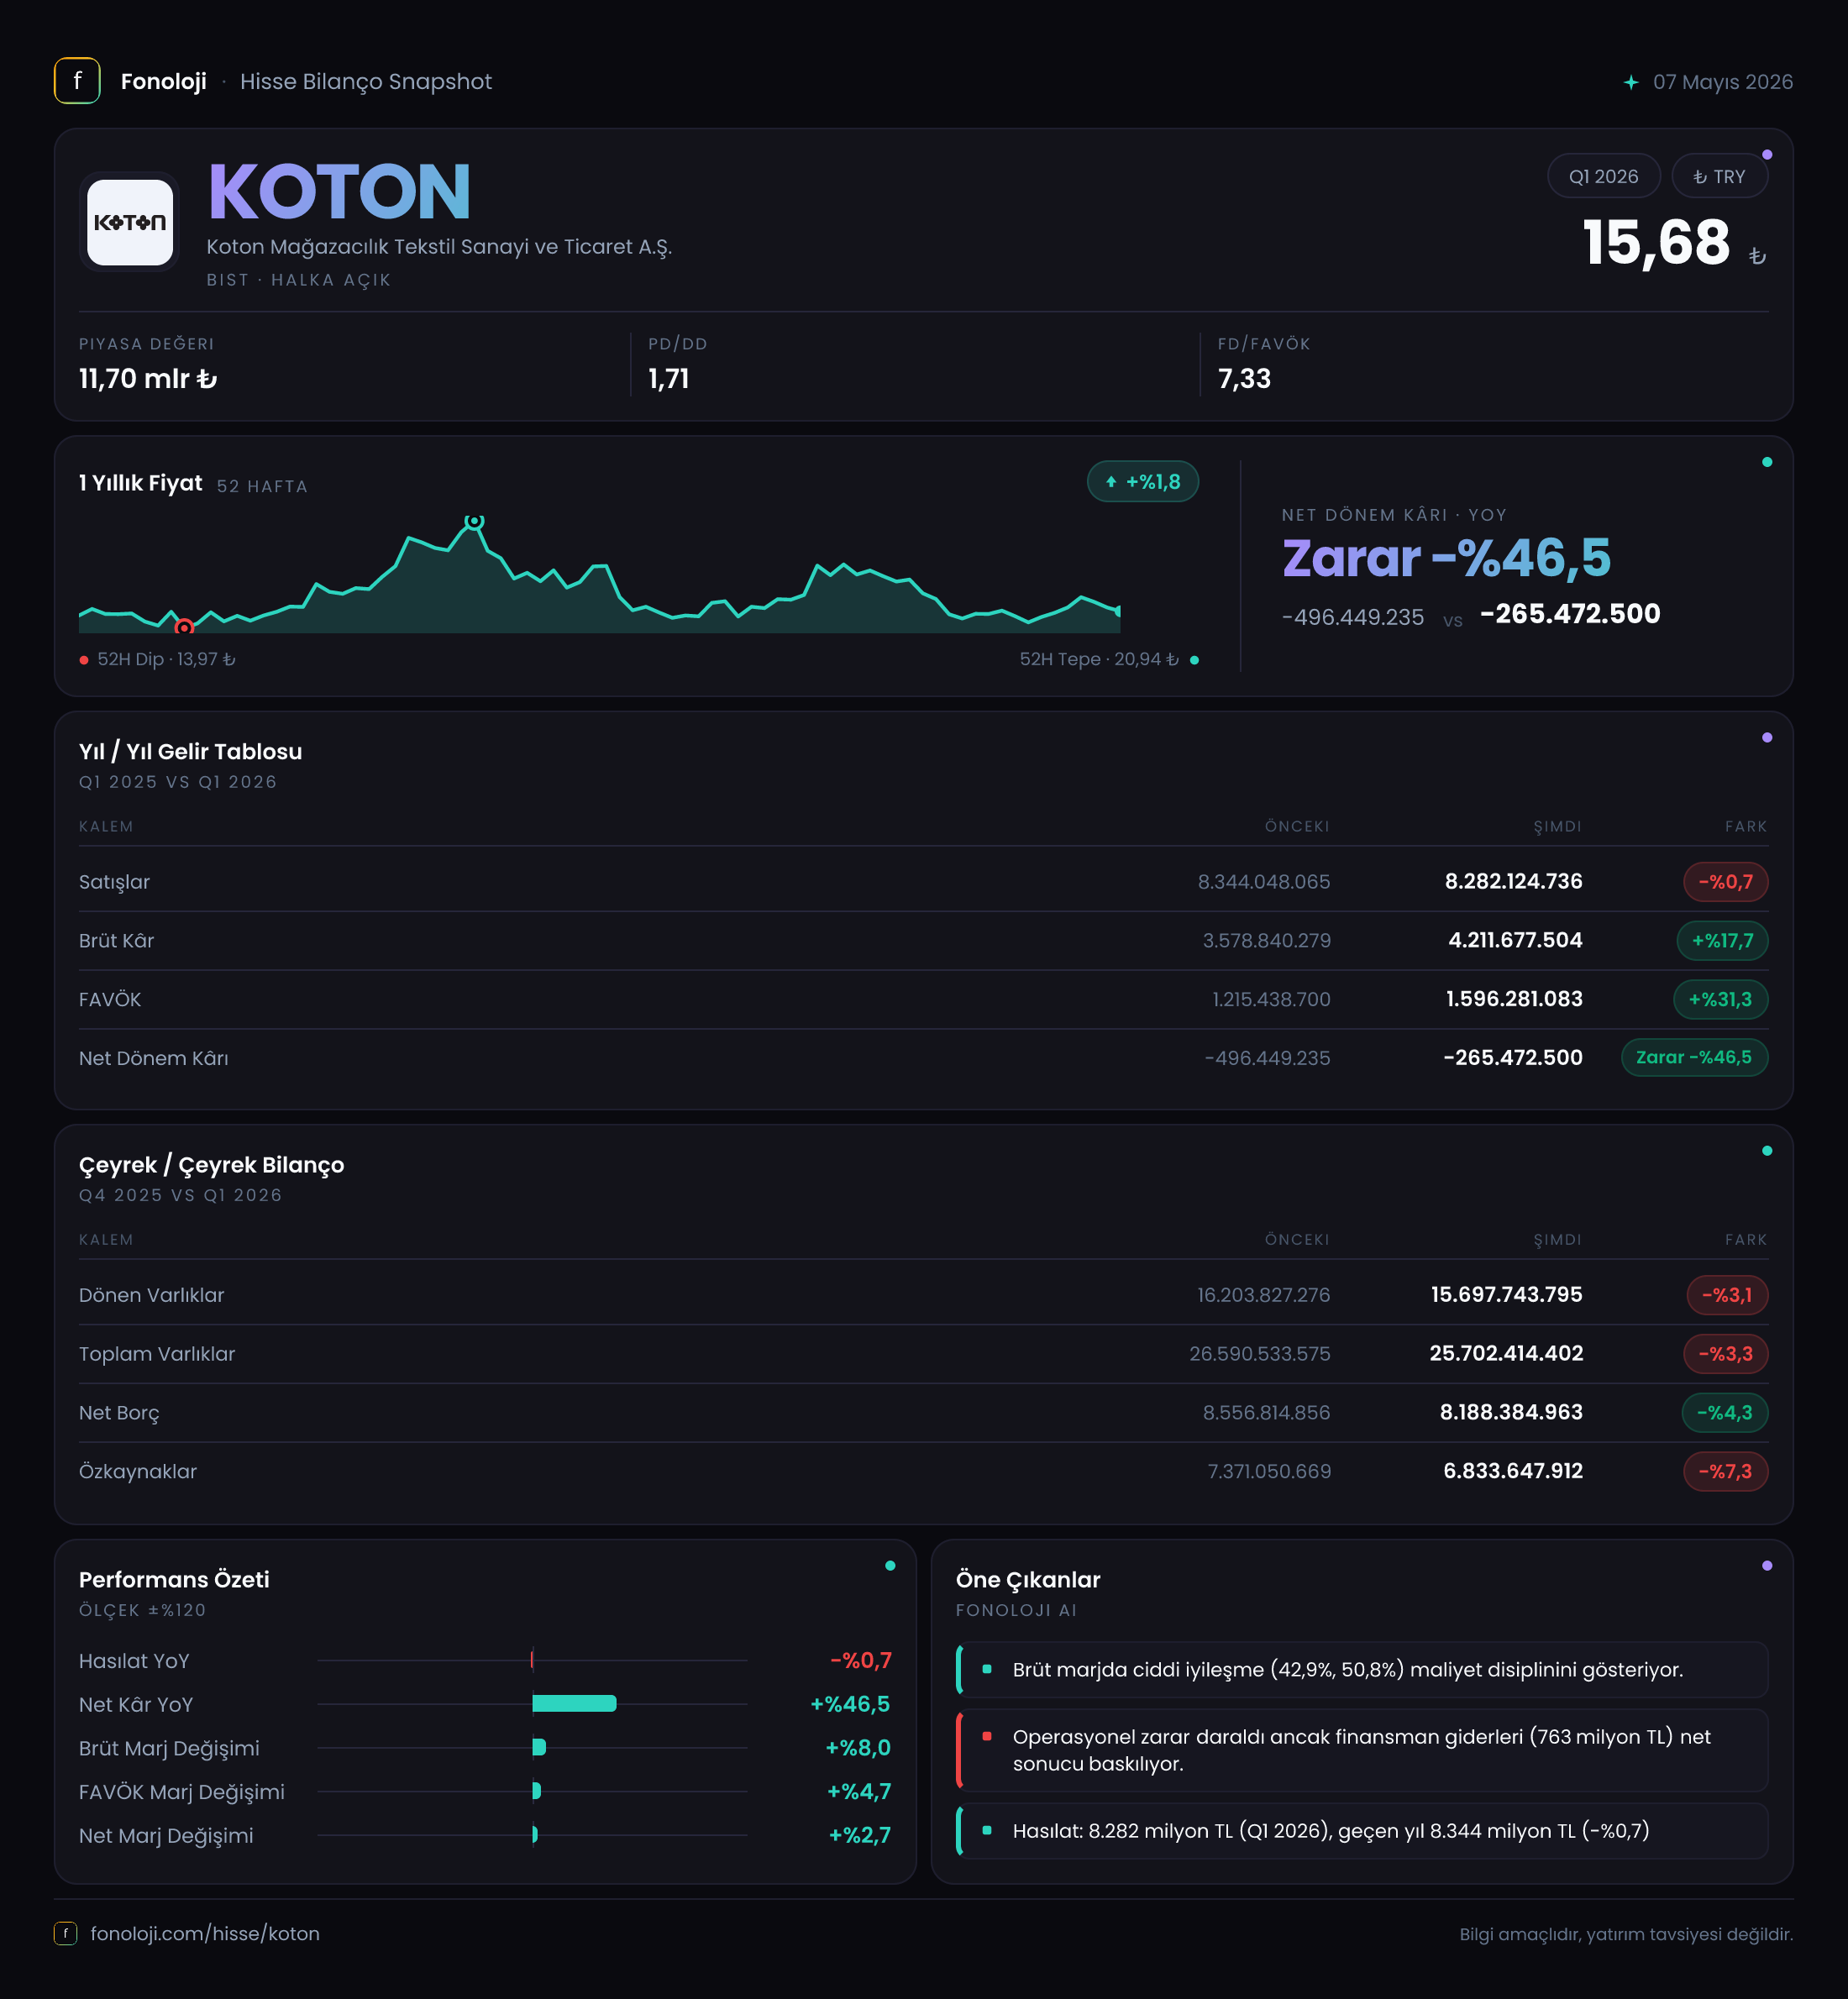Click the Toplam Varlıklar previous value 26.590.533.575
The image size is (1848, 1999).
pos(1260,1355)
